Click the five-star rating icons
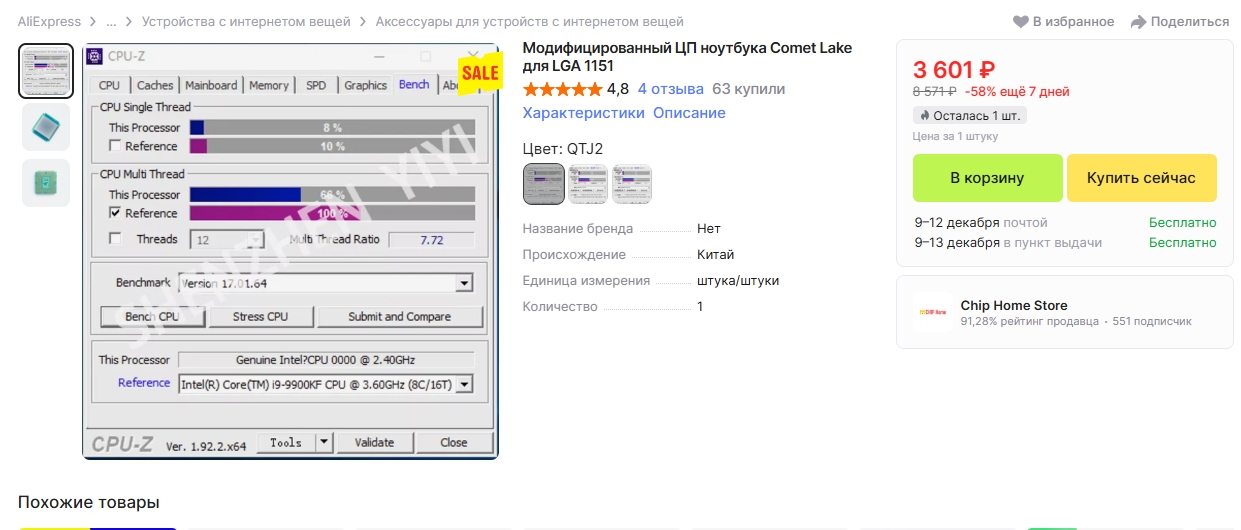1241x530 pixels. pos(562,89)
